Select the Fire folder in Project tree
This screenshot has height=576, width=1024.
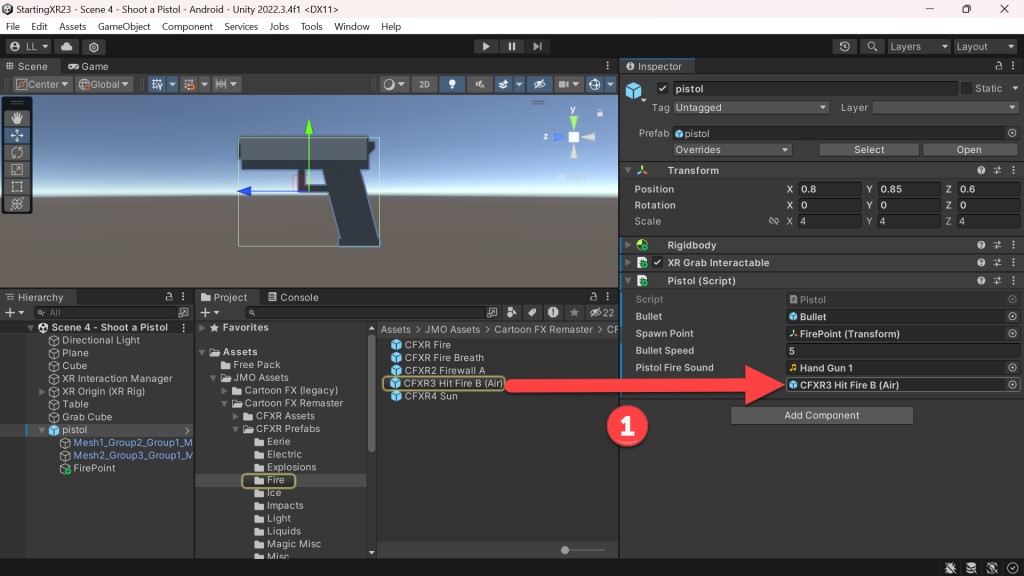click(x=275, y=480)
